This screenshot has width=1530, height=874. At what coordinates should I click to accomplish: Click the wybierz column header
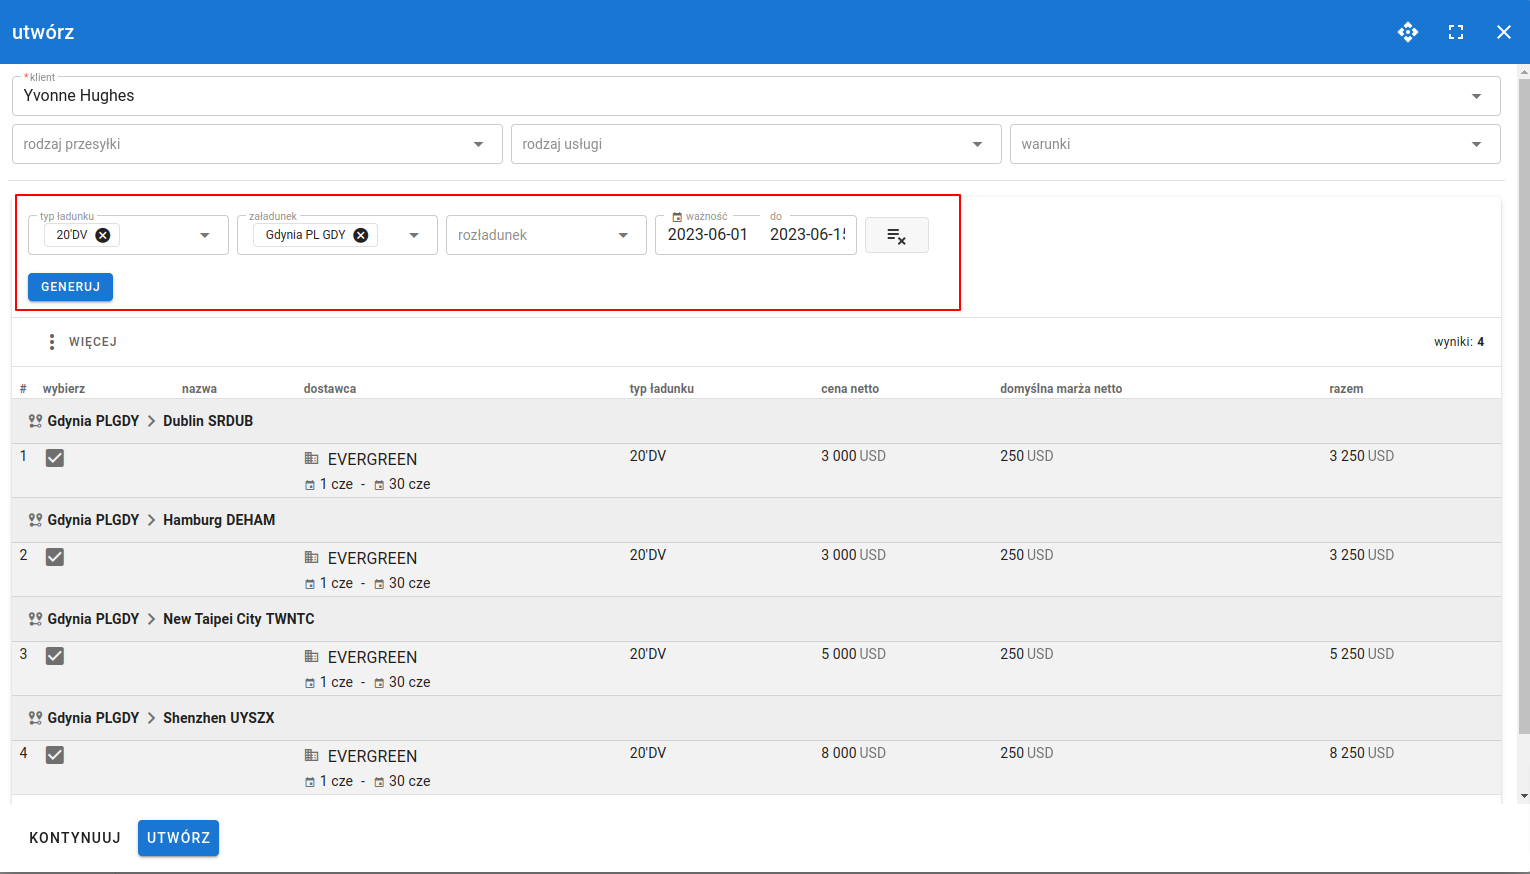pyautogui.click(x=64, y=389)
